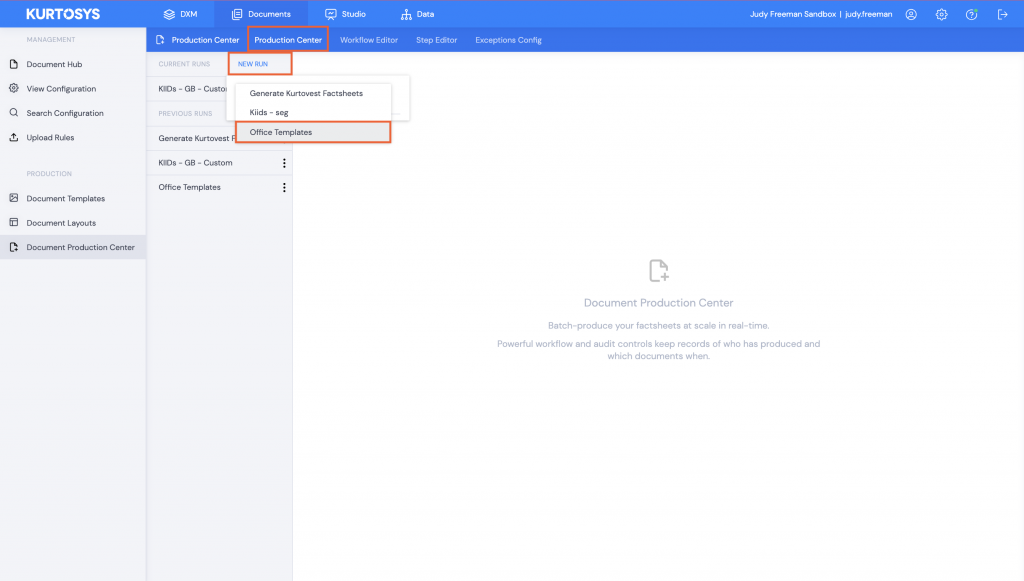
Task: Click the Documents tab icon
Action: pyautogui.click(x=237, y=14)
